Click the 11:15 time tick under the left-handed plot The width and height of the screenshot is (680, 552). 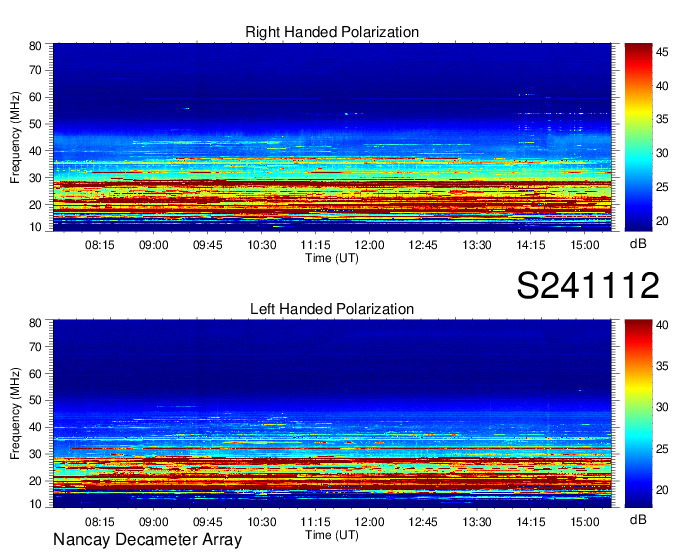click(315, 522)
